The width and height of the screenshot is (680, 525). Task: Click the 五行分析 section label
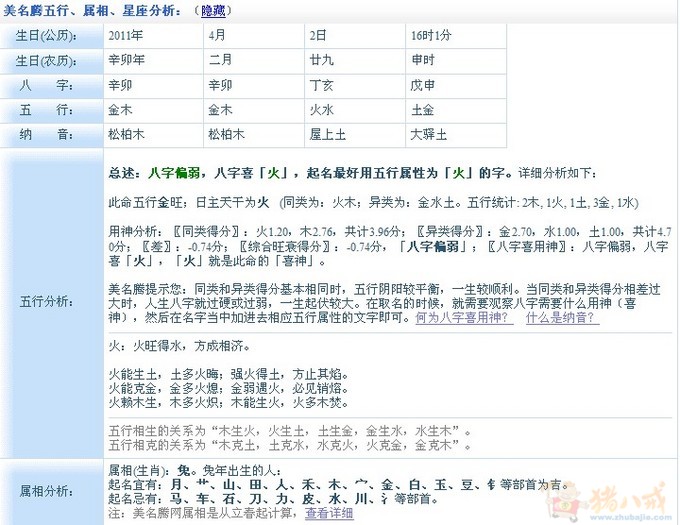(46, 301)
